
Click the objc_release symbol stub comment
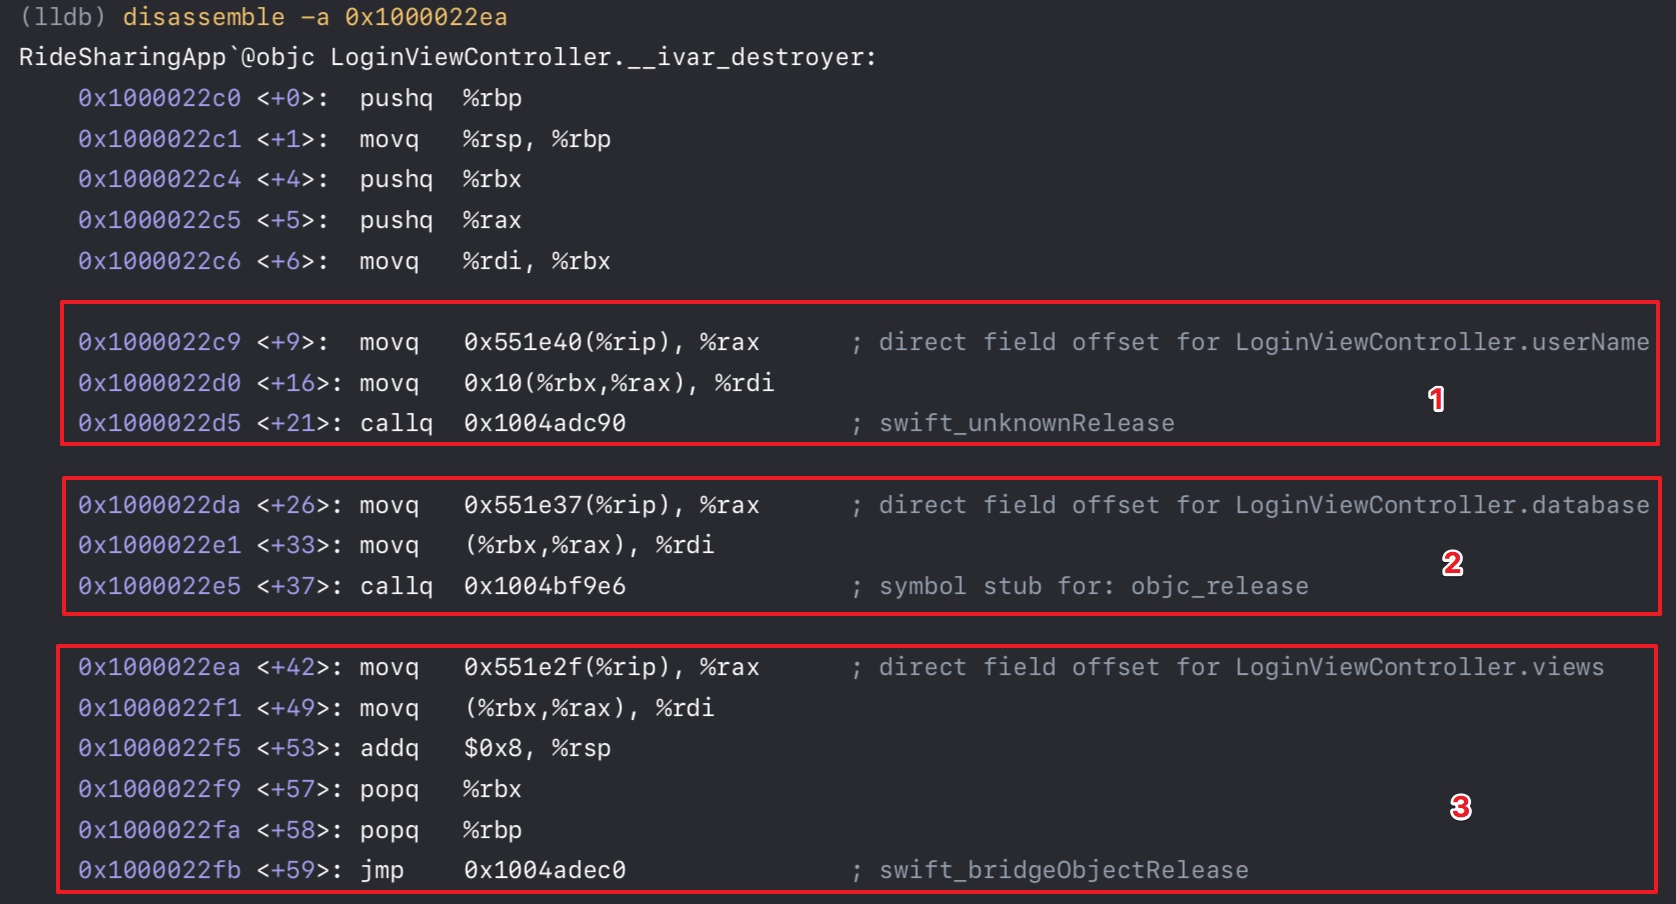click(x=1093, y=586)
